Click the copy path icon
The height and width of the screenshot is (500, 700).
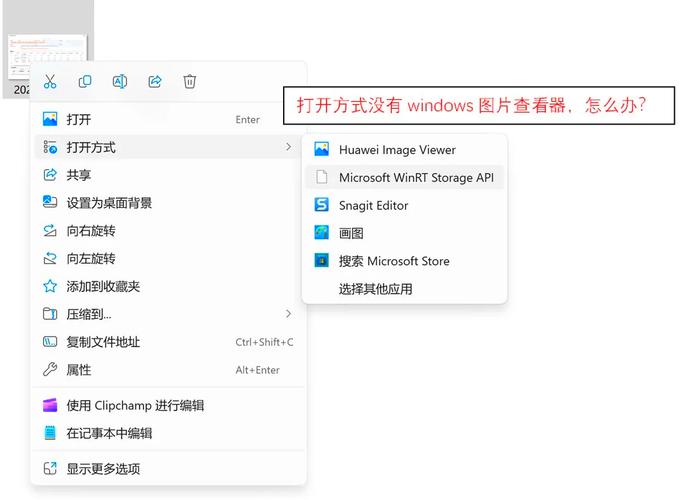pos(50,342)
